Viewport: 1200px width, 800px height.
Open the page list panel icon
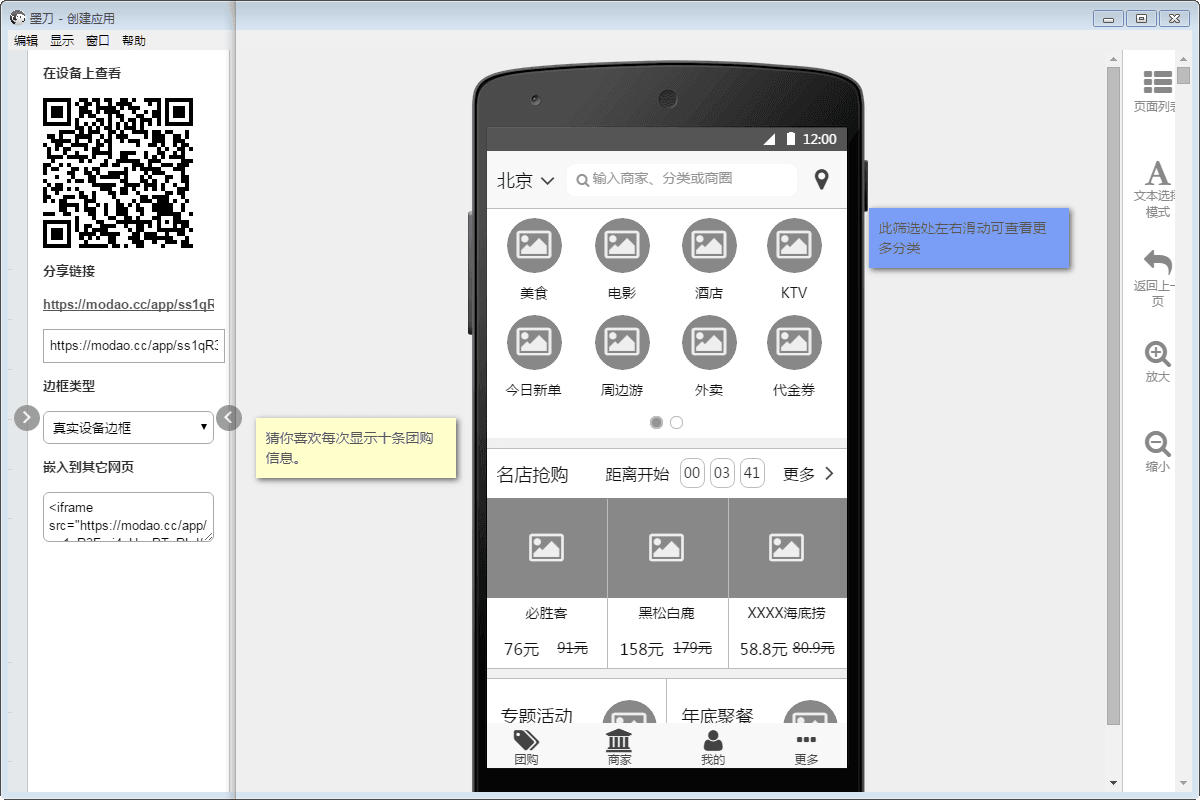tap(1157, 83)
